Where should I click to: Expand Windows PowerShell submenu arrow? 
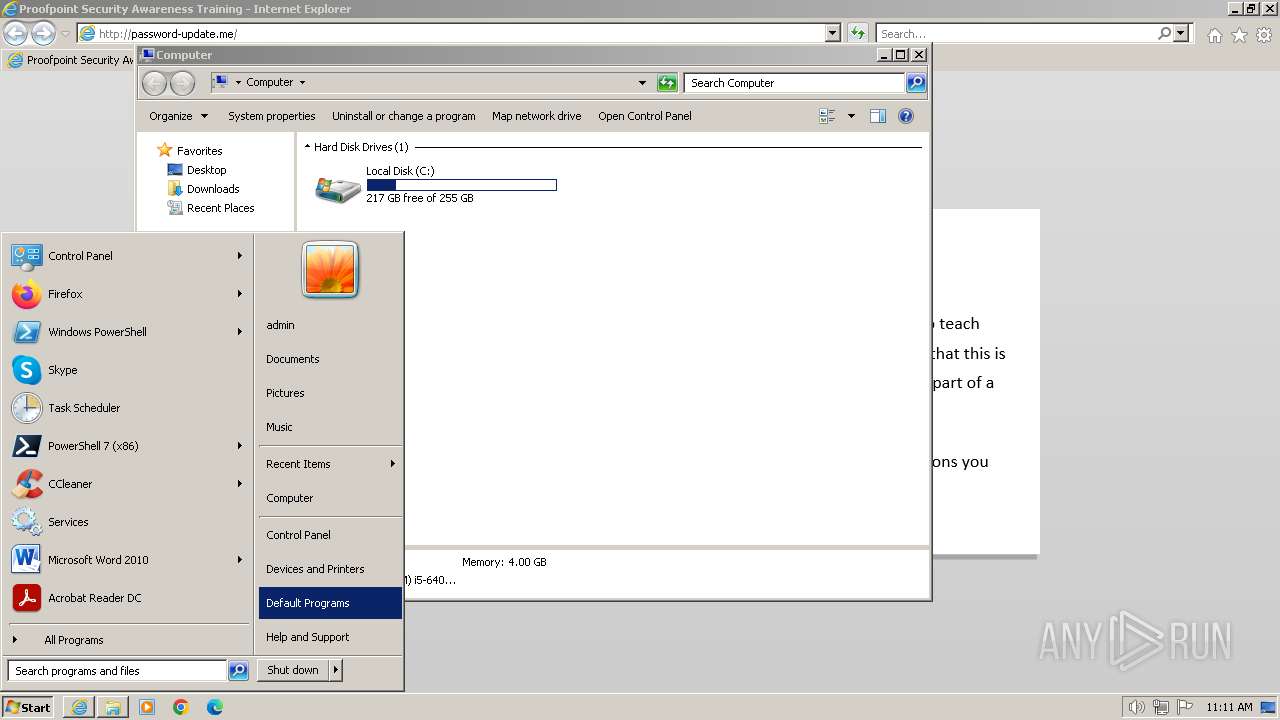point(240,332)
